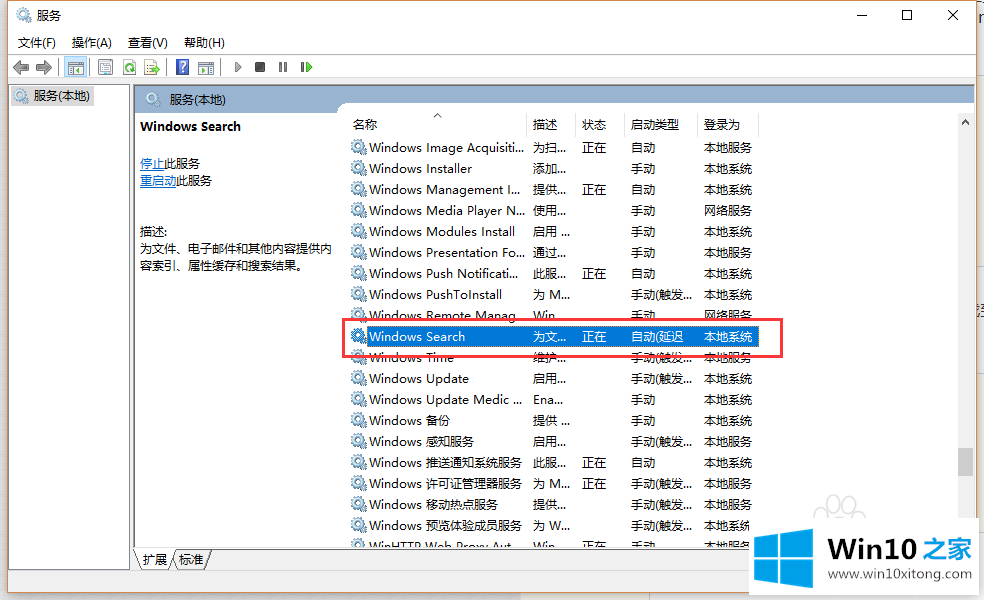
Task: Select the Windows Update service row
Action: point(418,379)
